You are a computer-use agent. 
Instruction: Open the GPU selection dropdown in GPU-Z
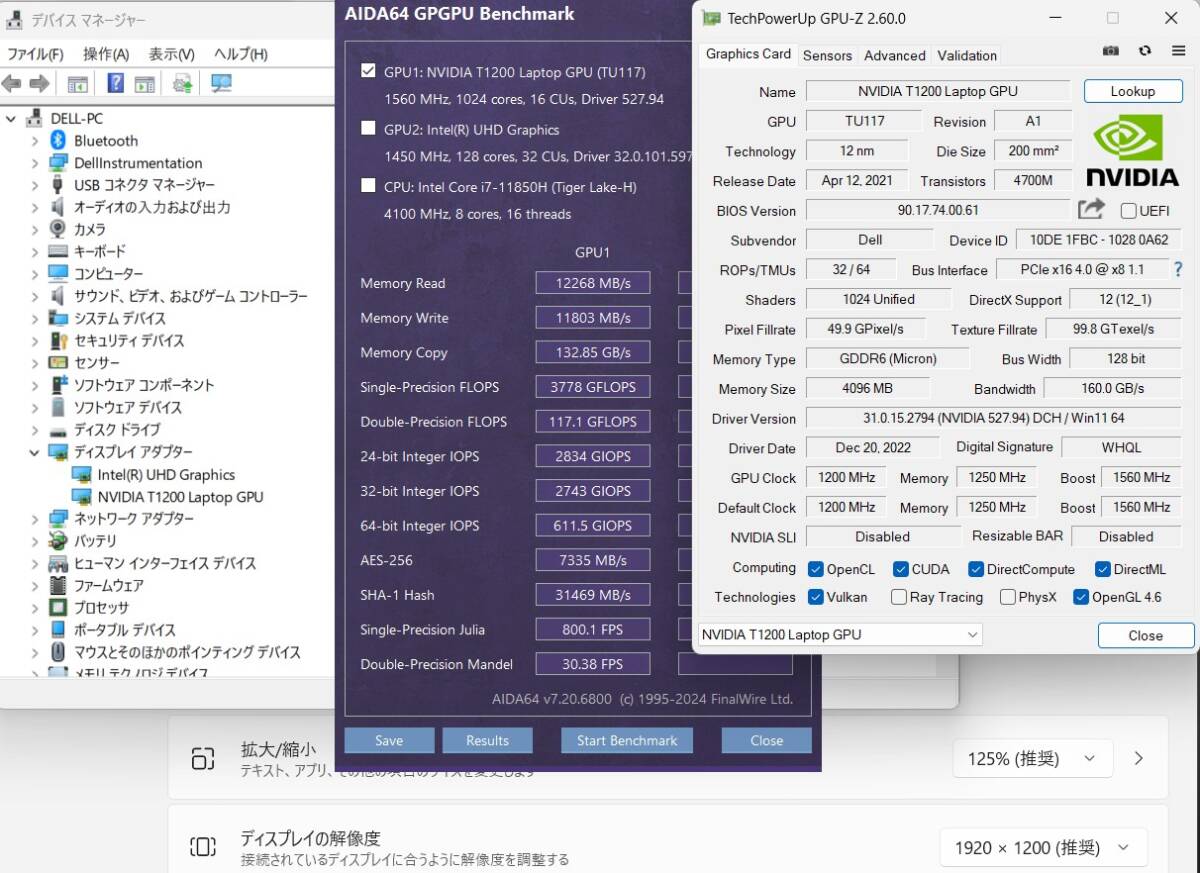[840, 635]
